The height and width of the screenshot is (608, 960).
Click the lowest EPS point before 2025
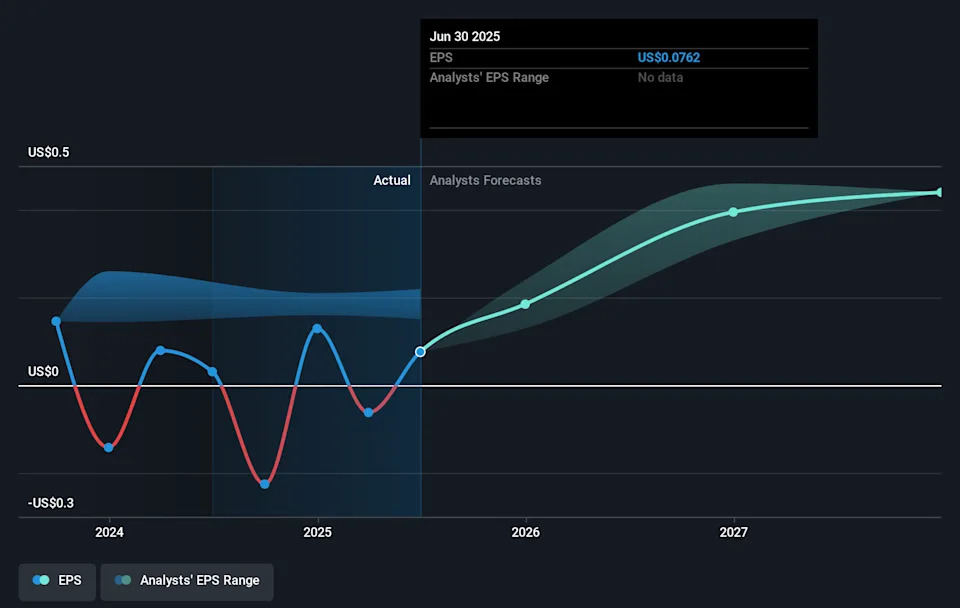coord(265,484)
